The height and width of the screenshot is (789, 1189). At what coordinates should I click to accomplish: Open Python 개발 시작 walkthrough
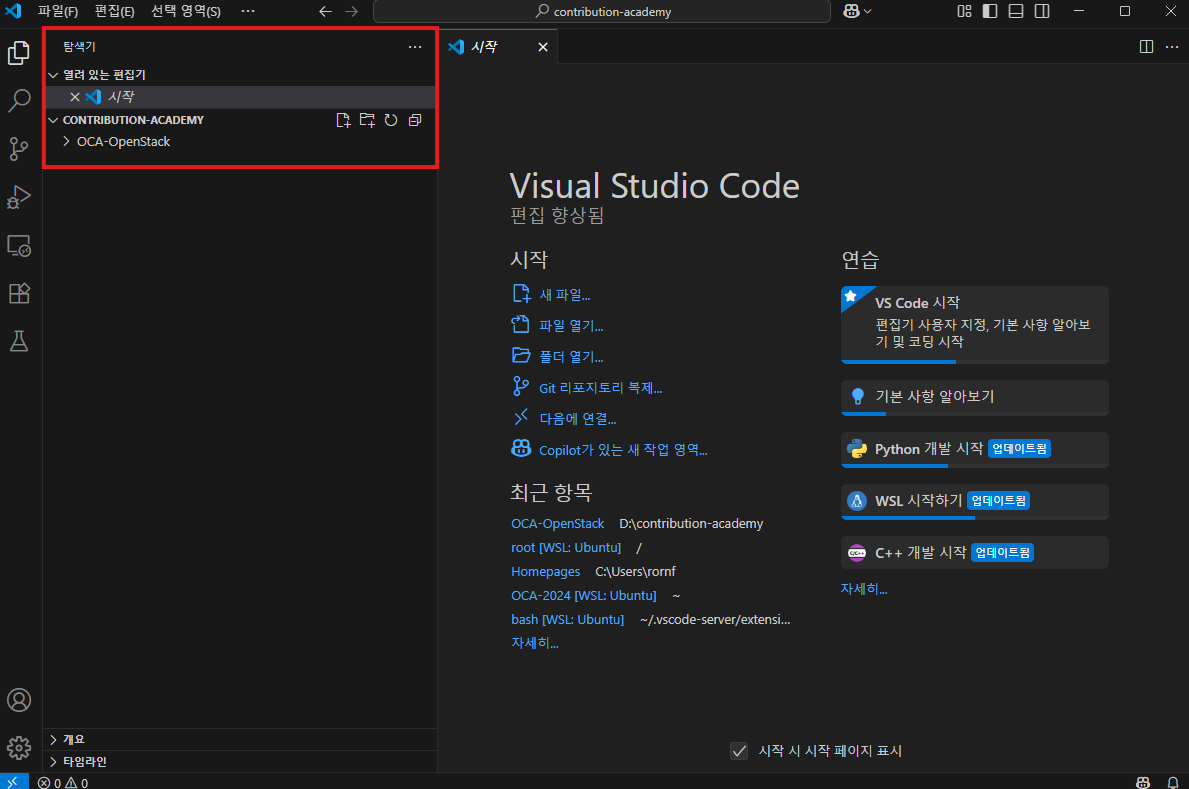pos(974,450)
